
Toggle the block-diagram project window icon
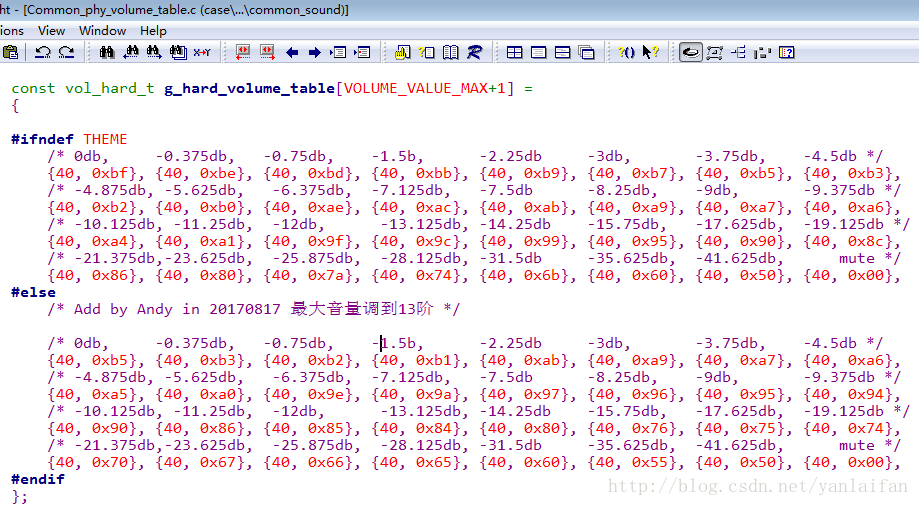tap(763, 52)
